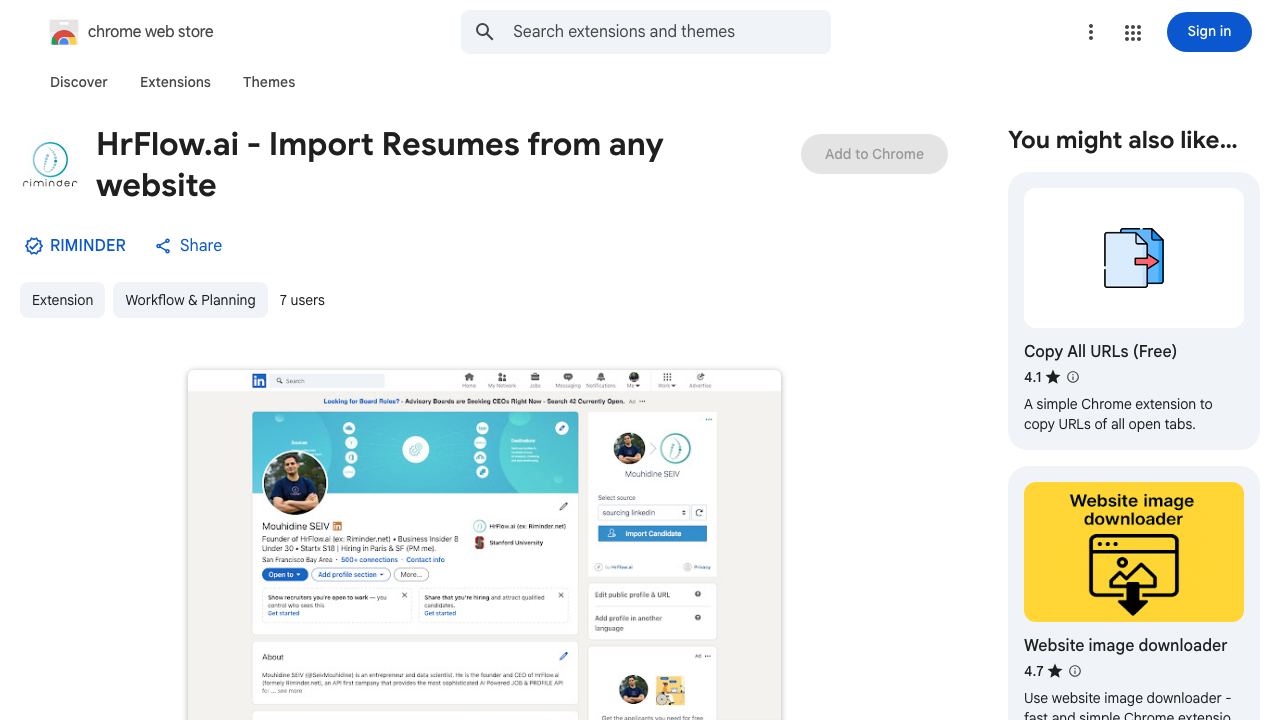This screenshot has width=1280, height=720.
Task: Open the Extensions tab
Action: tap(175, 82)
